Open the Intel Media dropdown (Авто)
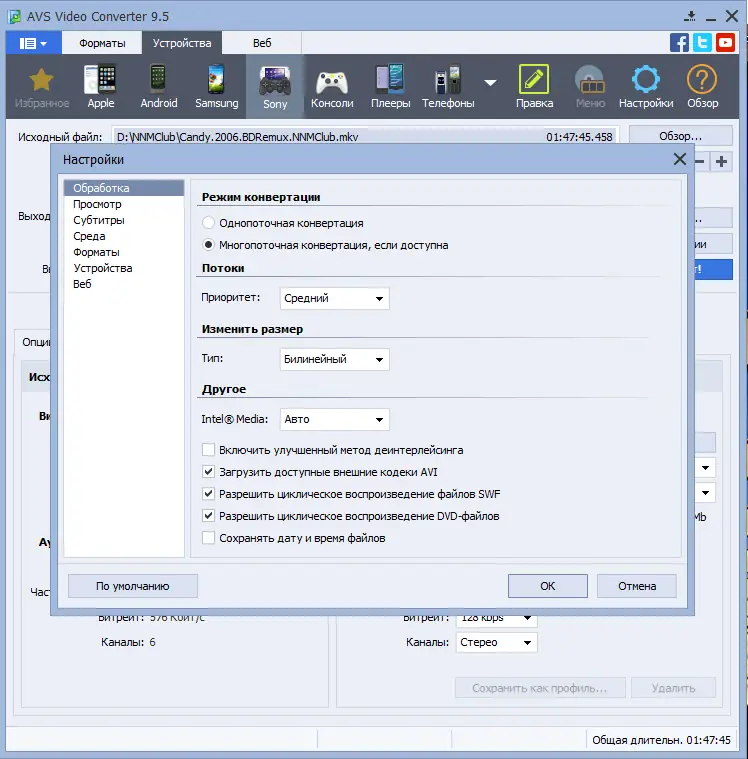This screenshot has height=759, width=748. [x=335, y=419]
